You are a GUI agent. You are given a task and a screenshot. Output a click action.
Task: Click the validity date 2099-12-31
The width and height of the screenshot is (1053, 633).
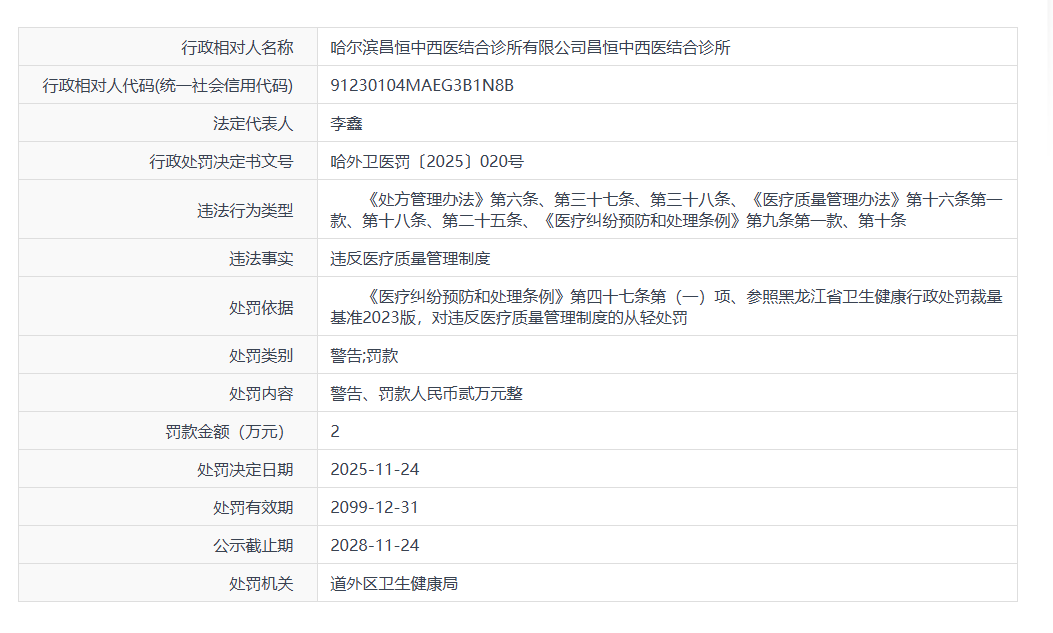[375, 507]
